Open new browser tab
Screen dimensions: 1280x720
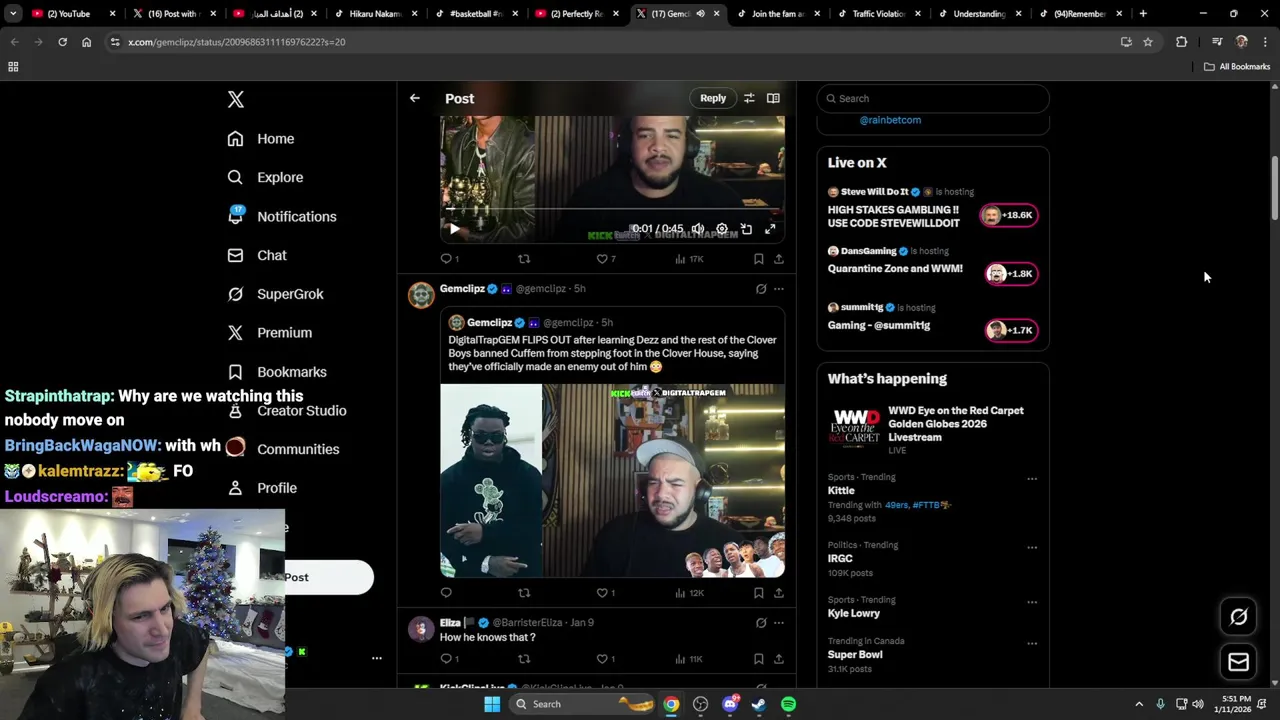coord(1143,14)
